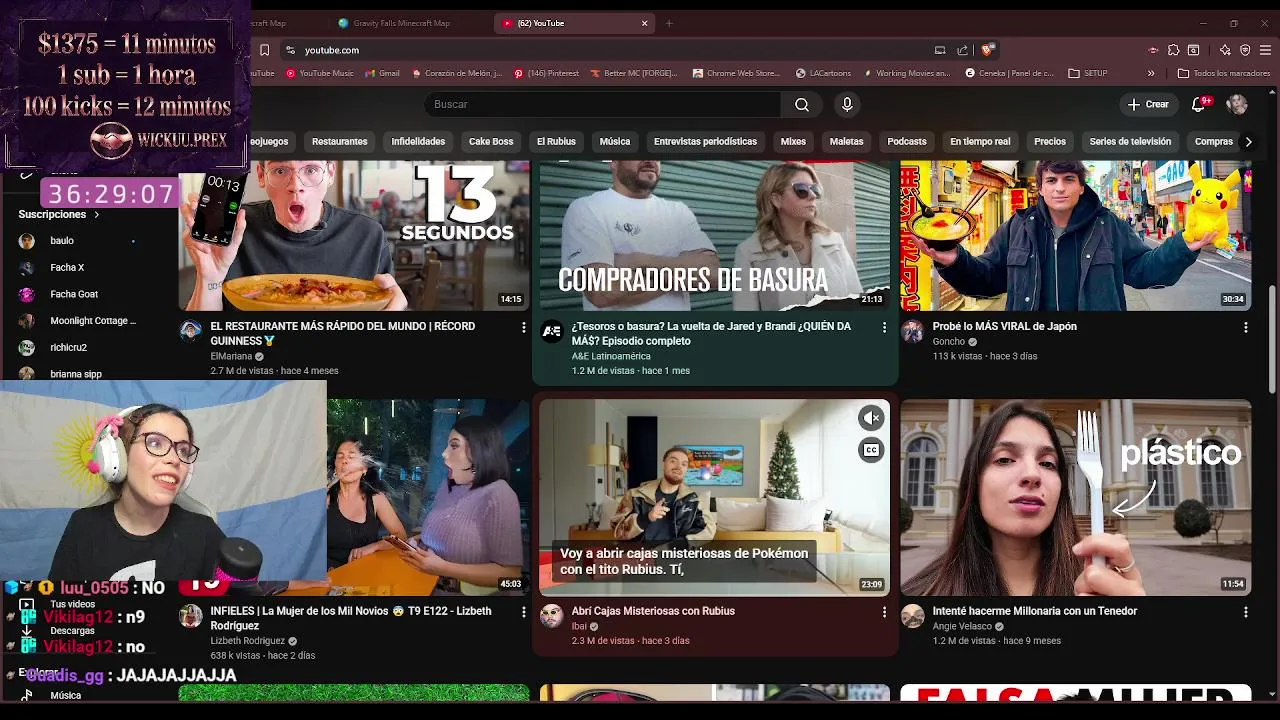Click the Brave Shields lion icon

tap(988, 50)
